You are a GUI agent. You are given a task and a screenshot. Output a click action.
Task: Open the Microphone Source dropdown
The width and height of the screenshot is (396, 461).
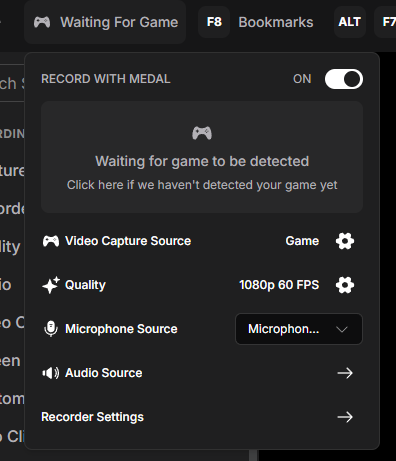[299, 329]
